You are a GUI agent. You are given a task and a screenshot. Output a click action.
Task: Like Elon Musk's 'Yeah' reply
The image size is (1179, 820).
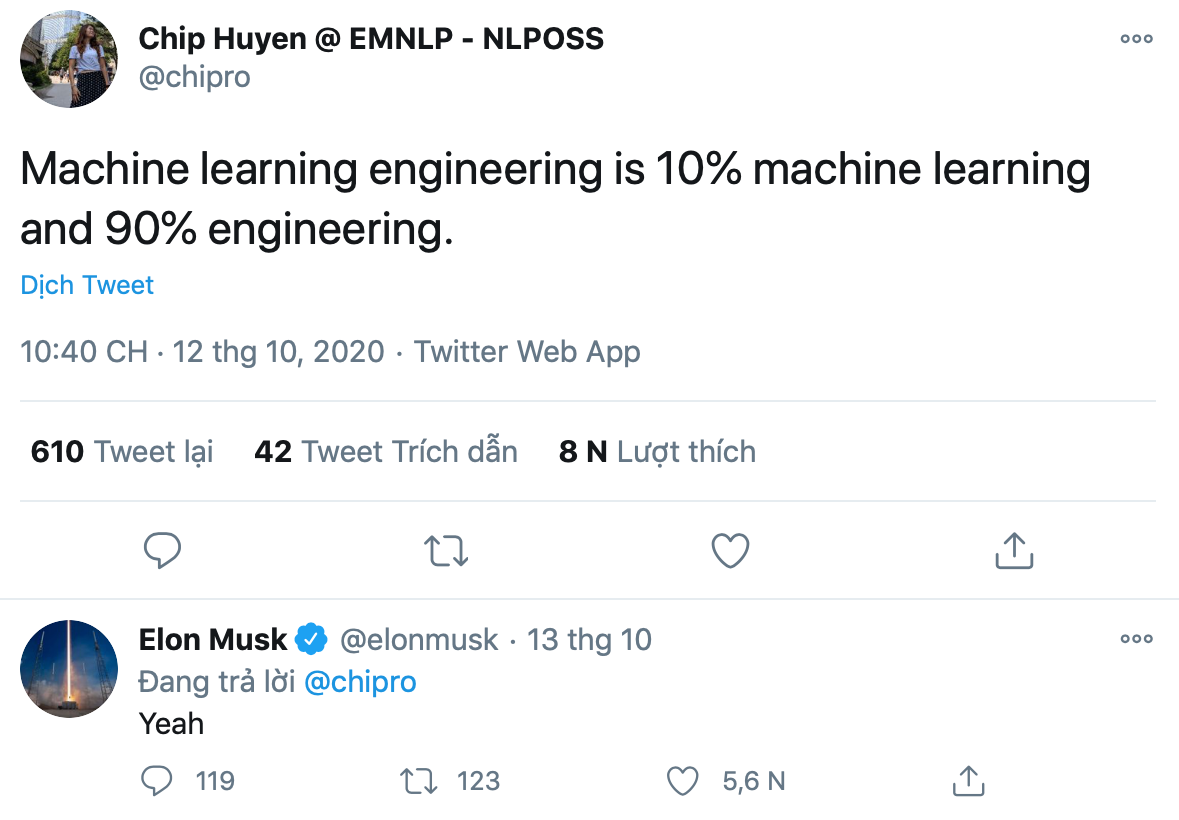[682, 781]
